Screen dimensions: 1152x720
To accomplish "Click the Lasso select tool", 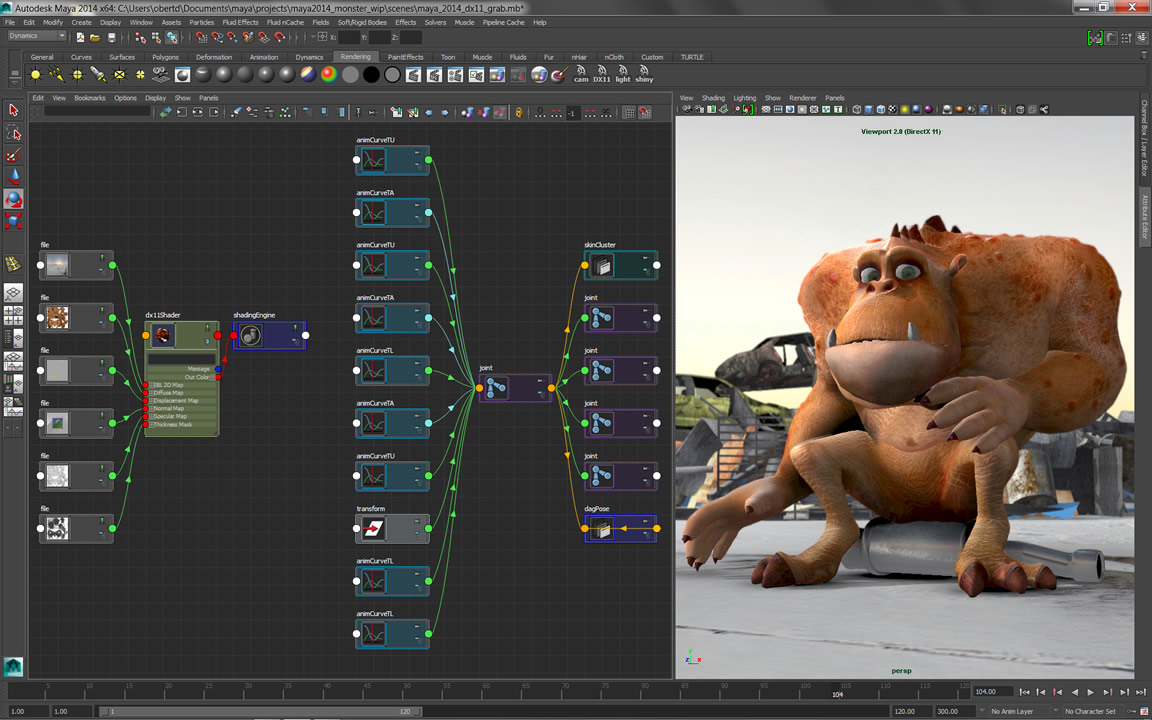I will (13, 132).
